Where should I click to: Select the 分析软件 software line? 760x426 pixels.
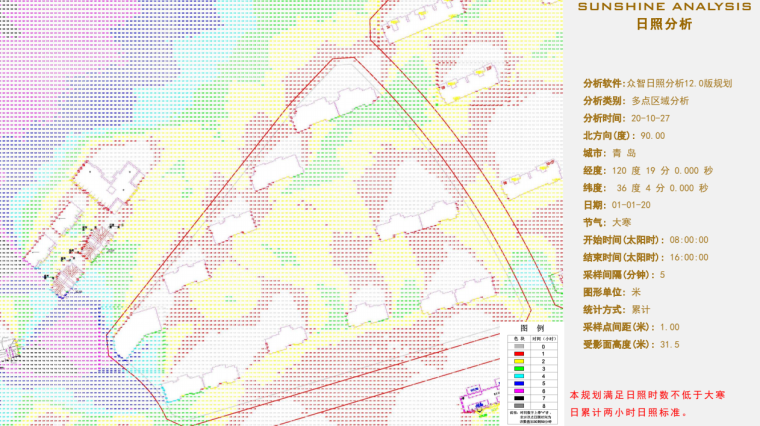tap(658, 84)
